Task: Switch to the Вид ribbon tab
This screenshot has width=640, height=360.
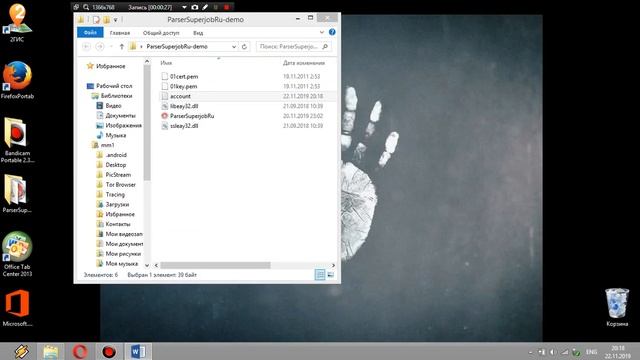Action: (x=198, y=33)
